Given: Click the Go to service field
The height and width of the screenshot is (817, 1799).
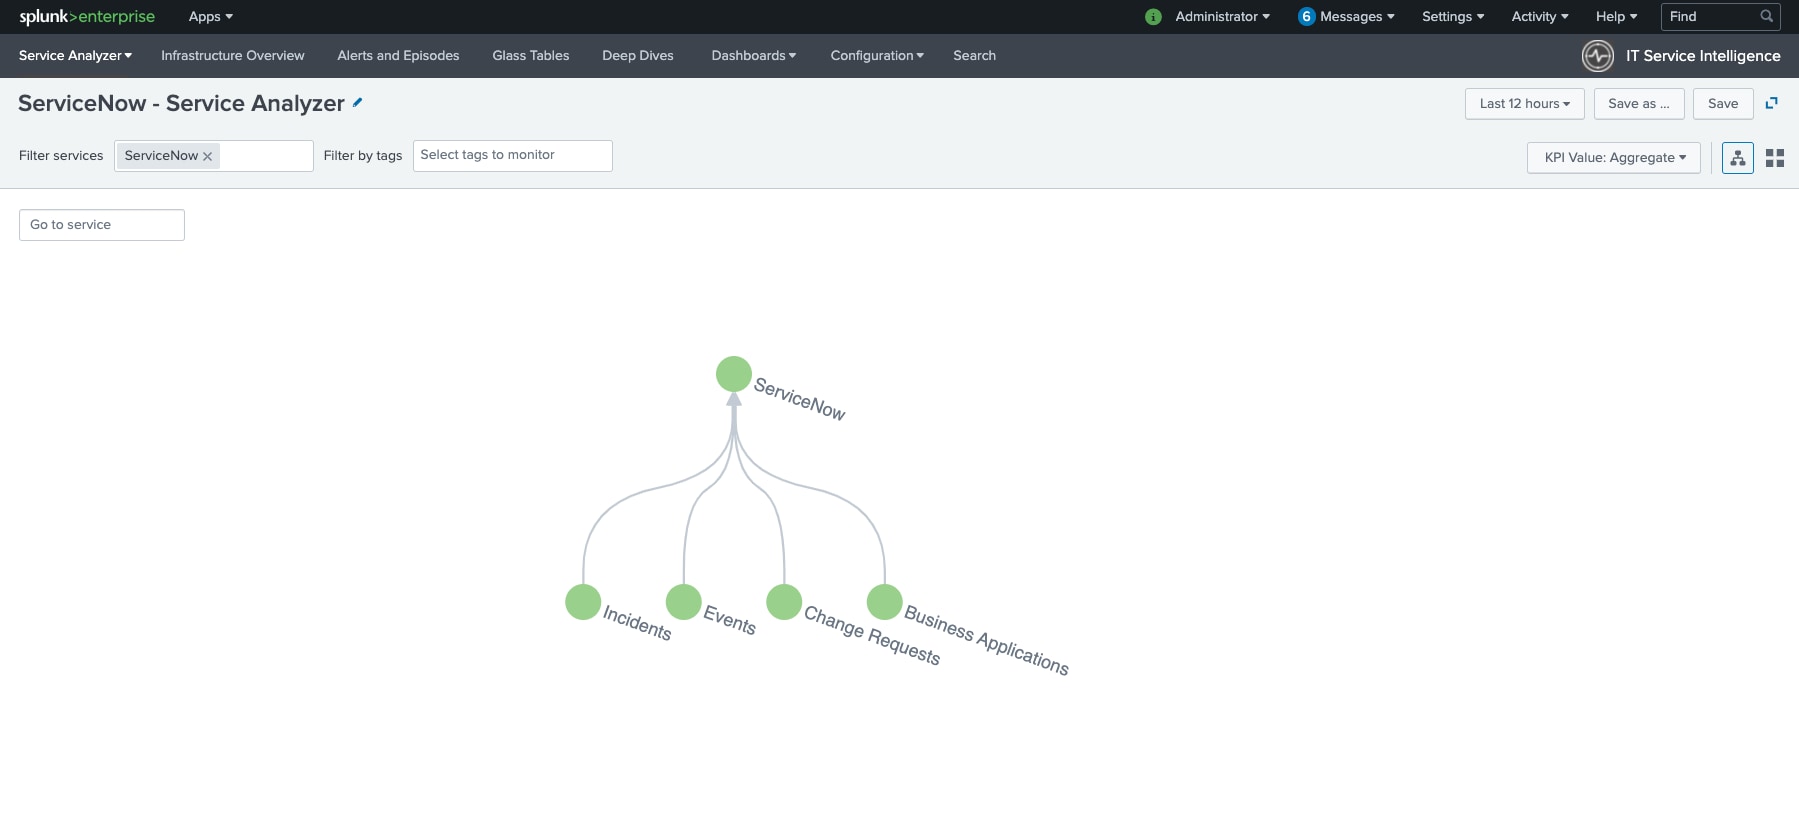Looking at the screenshot, I should pos(102,225).
